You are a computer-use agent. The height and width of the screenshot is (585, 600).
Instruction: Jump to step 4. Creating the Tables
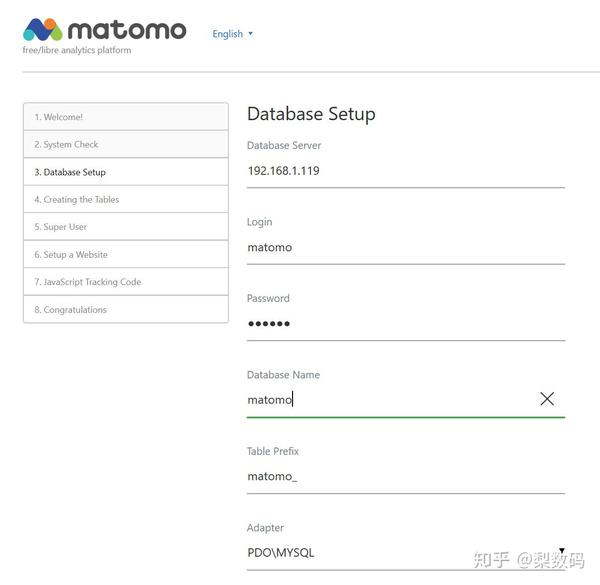[126, 199]
